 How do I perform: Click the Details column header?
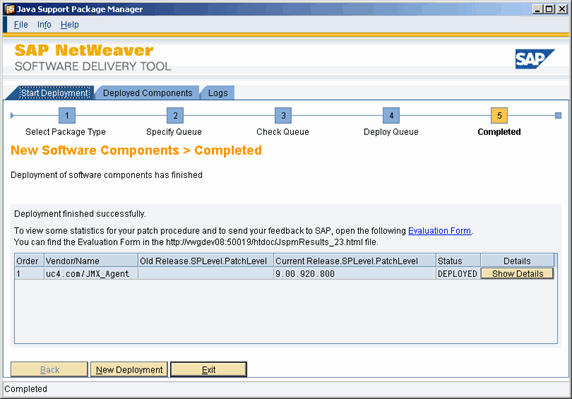(517, 261)
